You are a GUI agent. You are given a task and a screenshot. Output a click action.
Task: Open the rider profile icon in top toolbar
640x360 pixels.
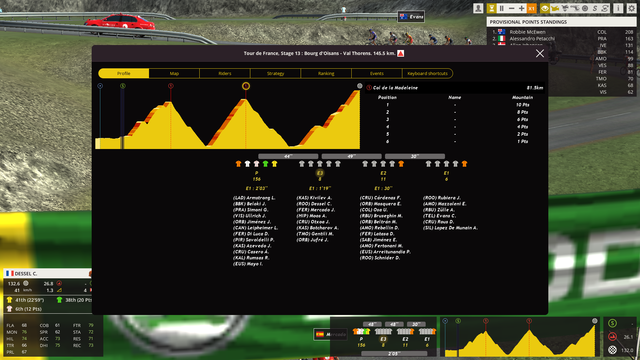coord(478,8)
